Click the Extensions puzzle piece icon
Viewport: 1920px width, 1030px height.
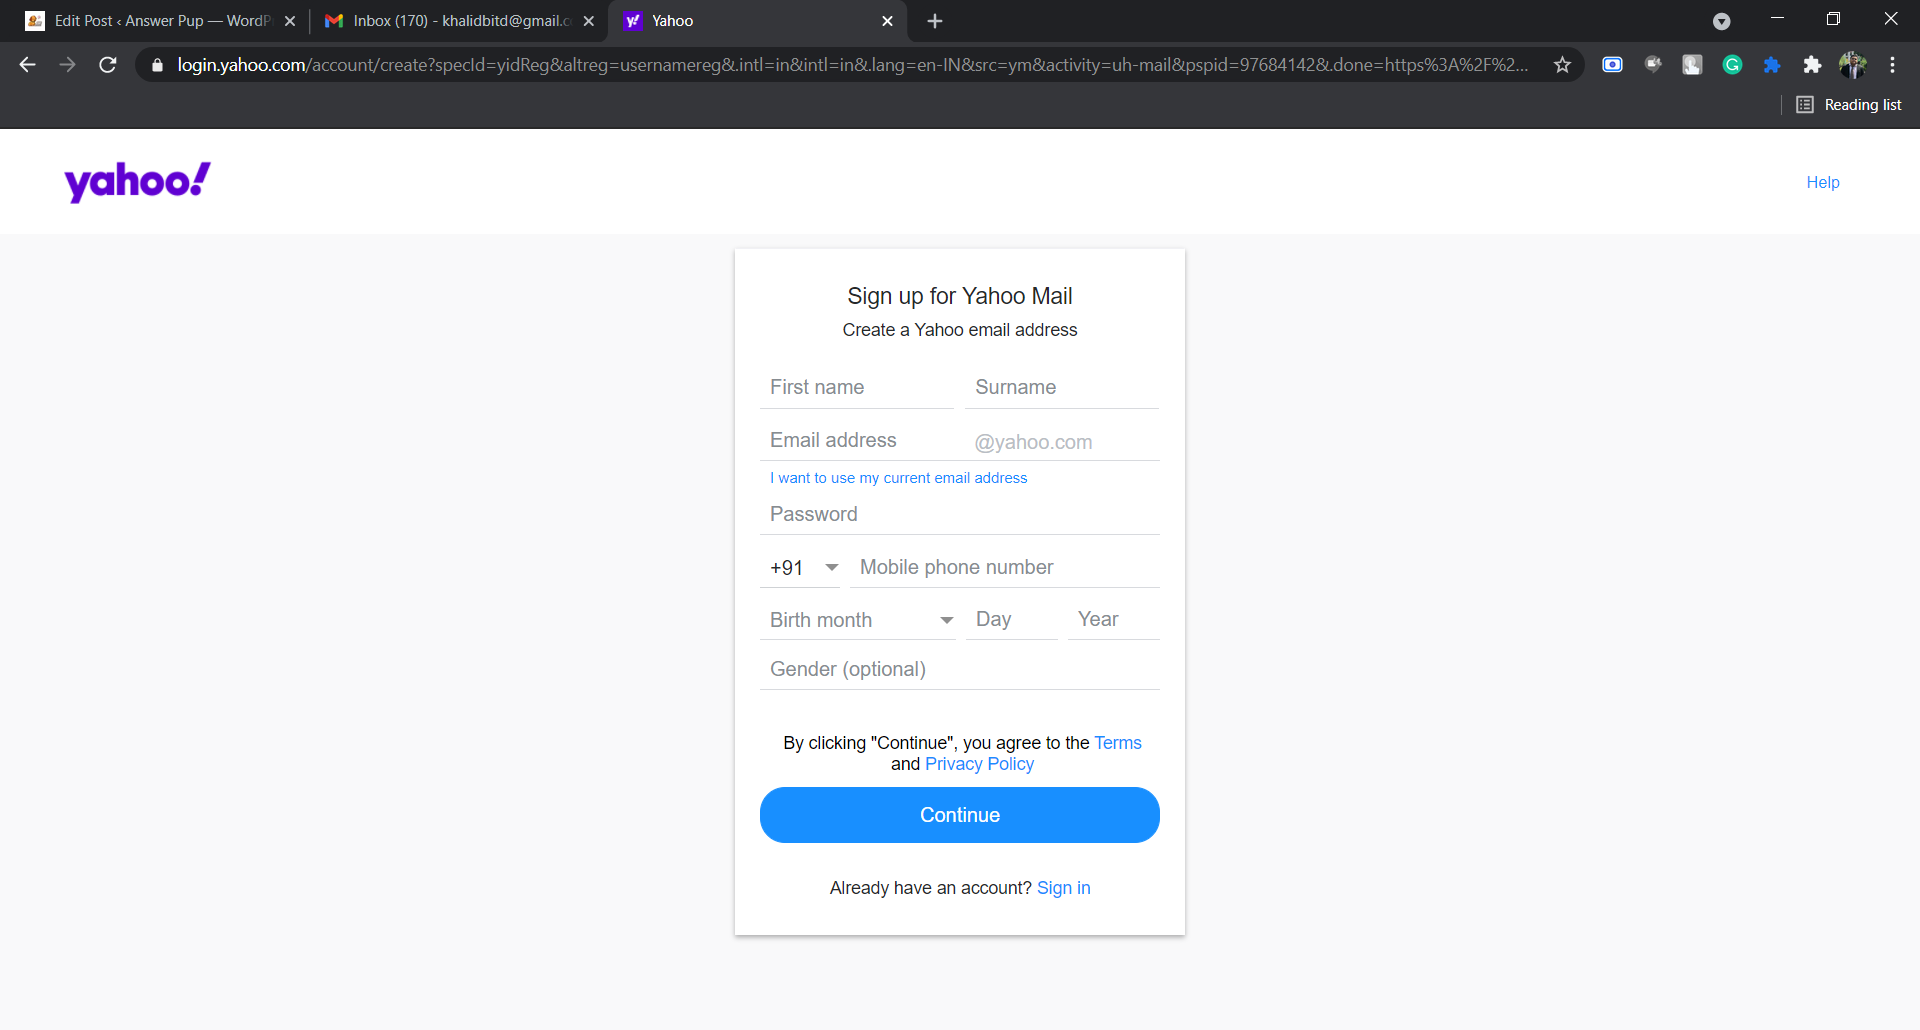[x=1813, y=64]
